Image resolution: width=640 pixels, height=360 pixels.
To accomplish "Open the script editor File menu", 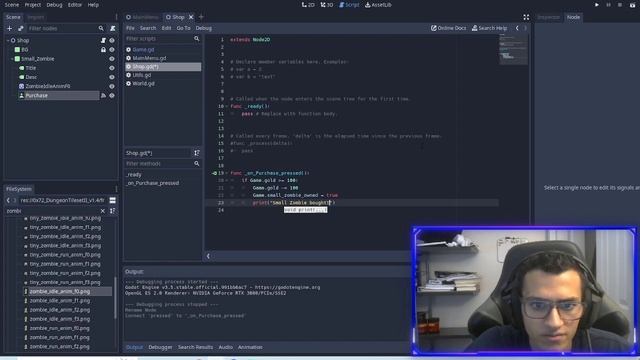I will click(130, 28).
